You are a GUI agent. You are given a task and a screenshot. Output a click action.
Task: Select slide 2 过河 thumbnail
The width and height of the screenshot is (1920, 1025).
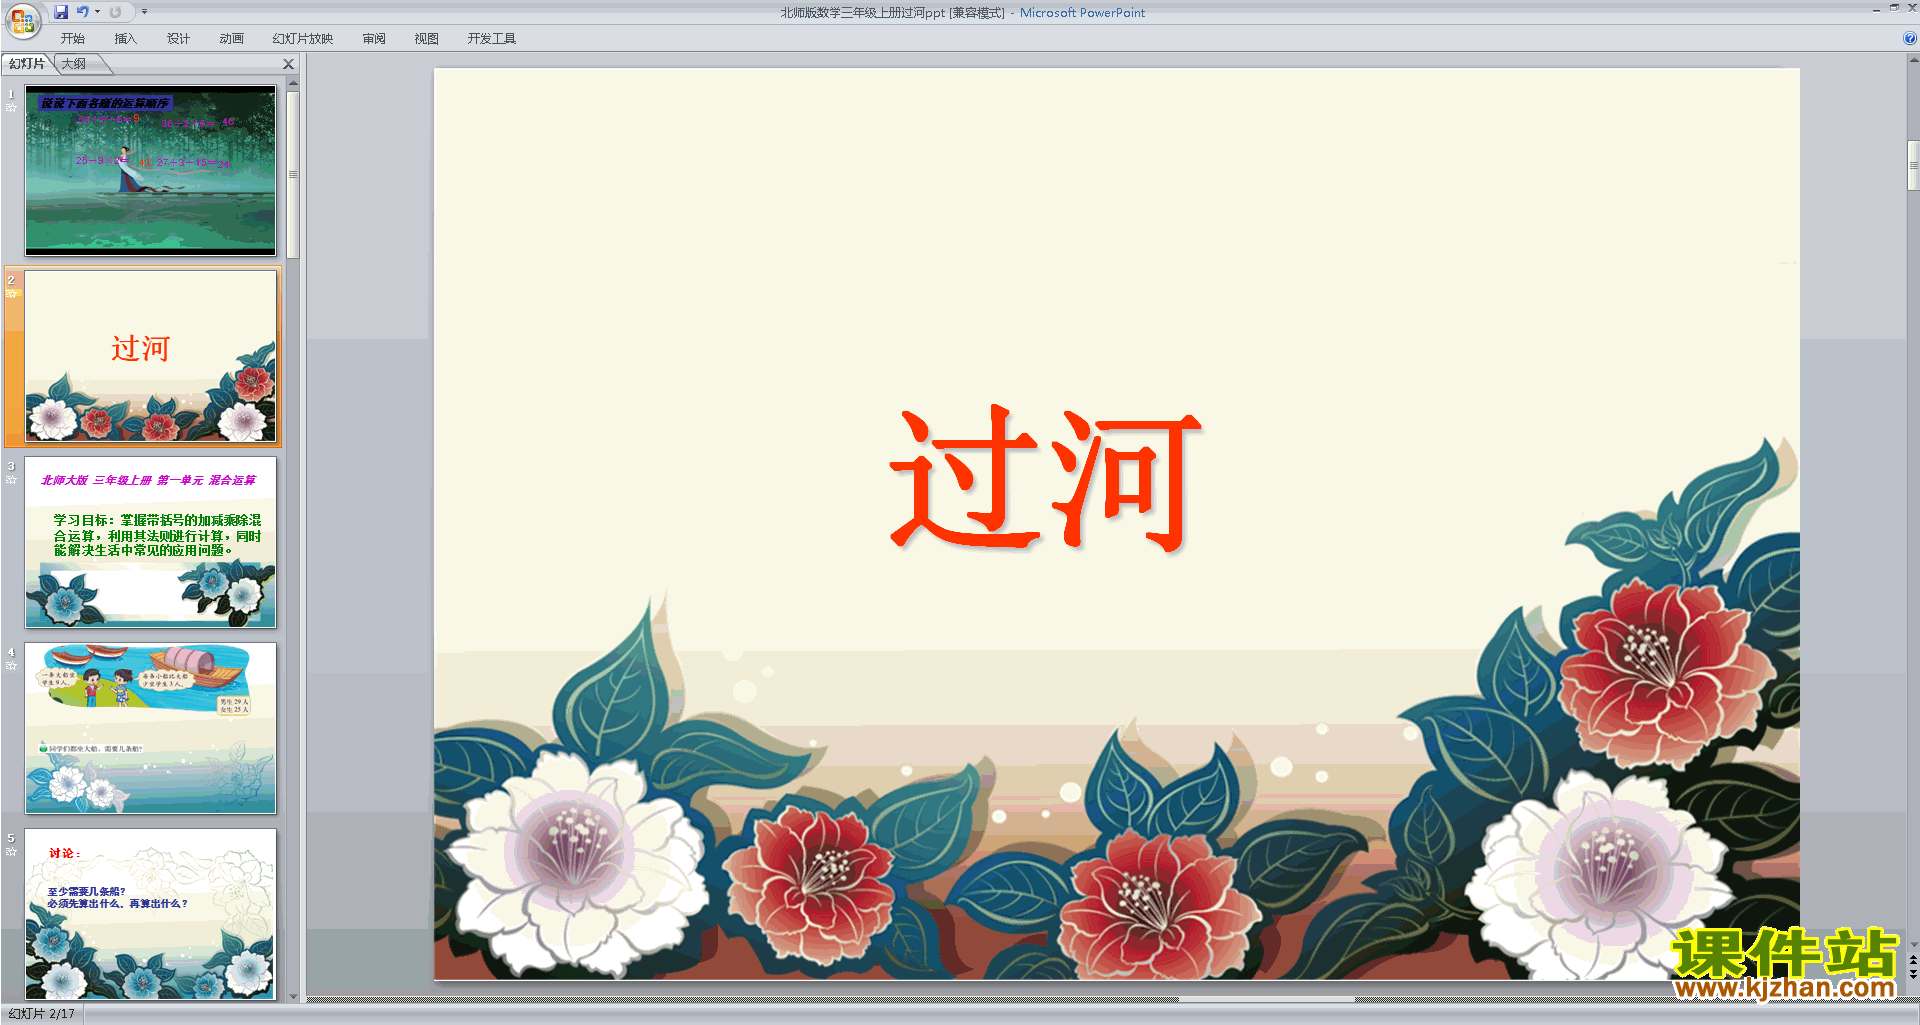[150, 356]
